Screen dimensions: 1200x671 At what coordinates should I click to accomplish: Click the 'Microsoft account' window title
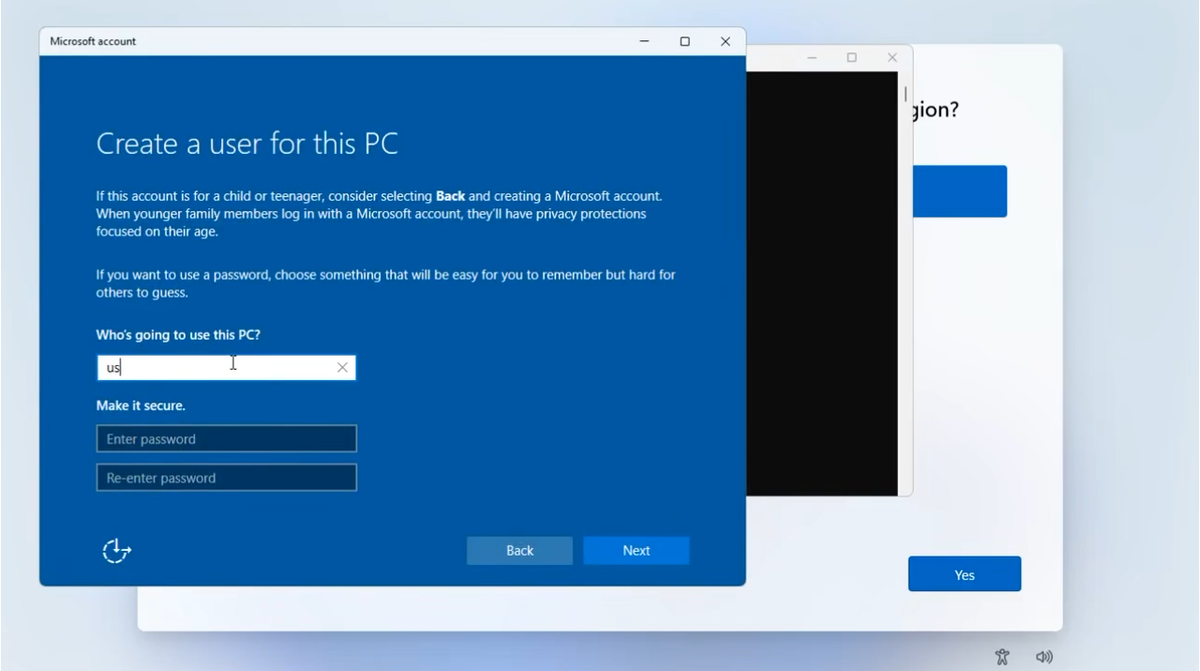coord(93,41)
